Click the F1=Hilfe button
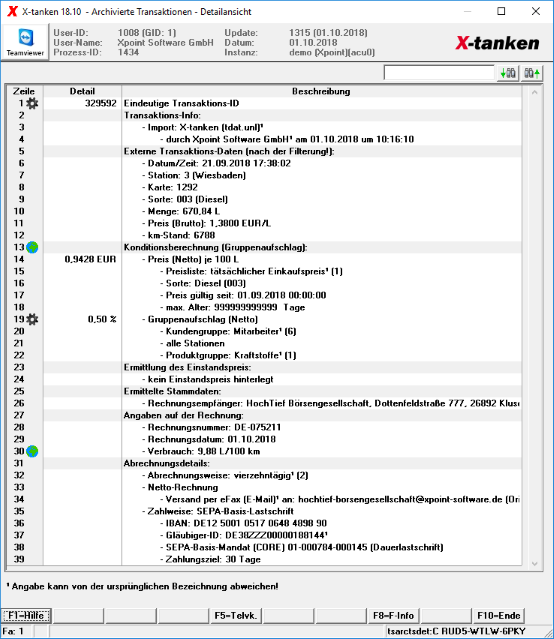The image size is (554, 639). click(26, 615)
